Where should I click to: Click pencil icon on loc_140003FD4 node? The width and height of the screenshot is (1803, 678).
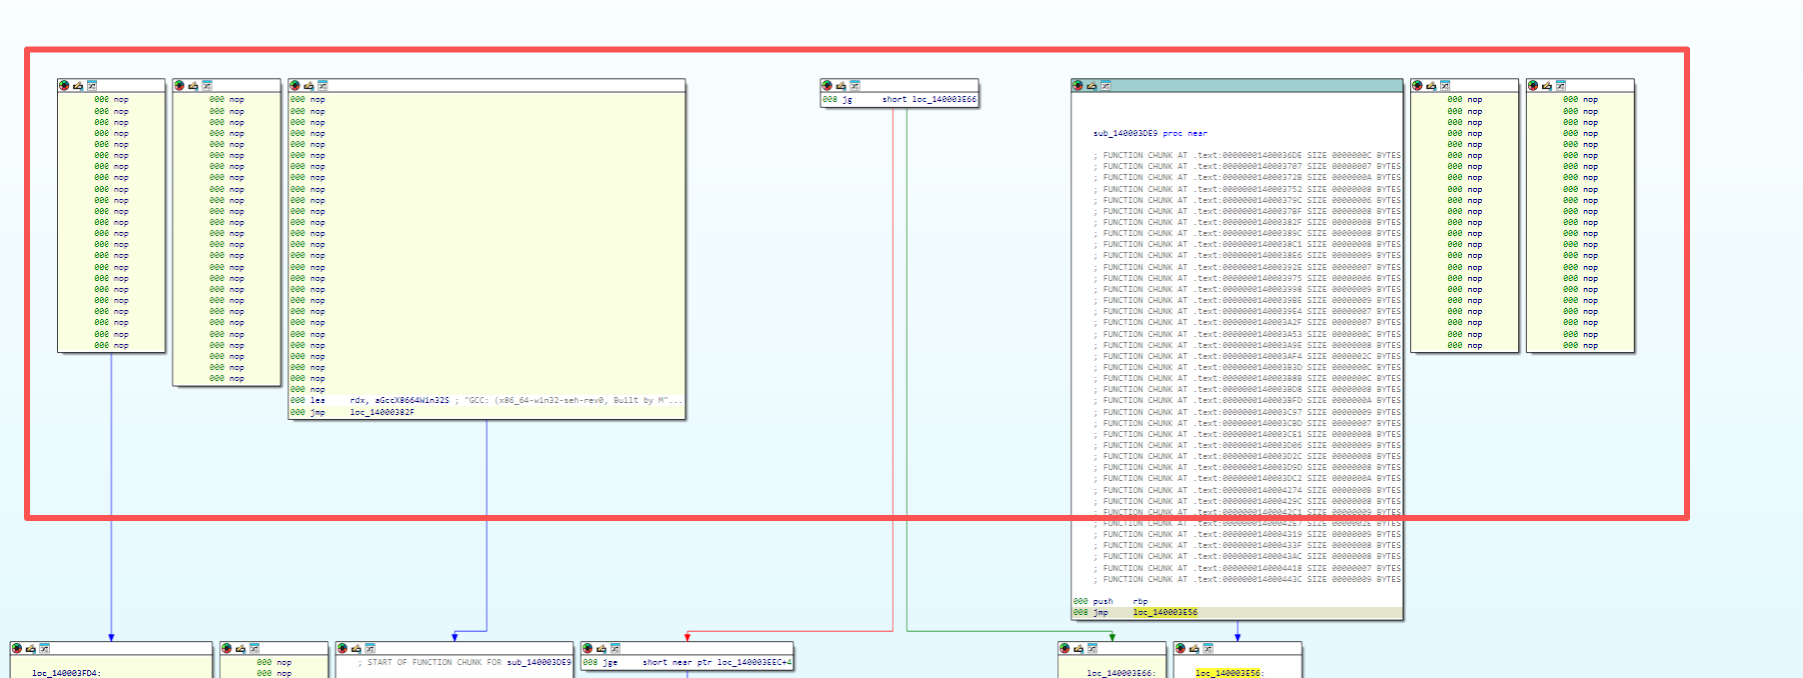tap(31, 649)
